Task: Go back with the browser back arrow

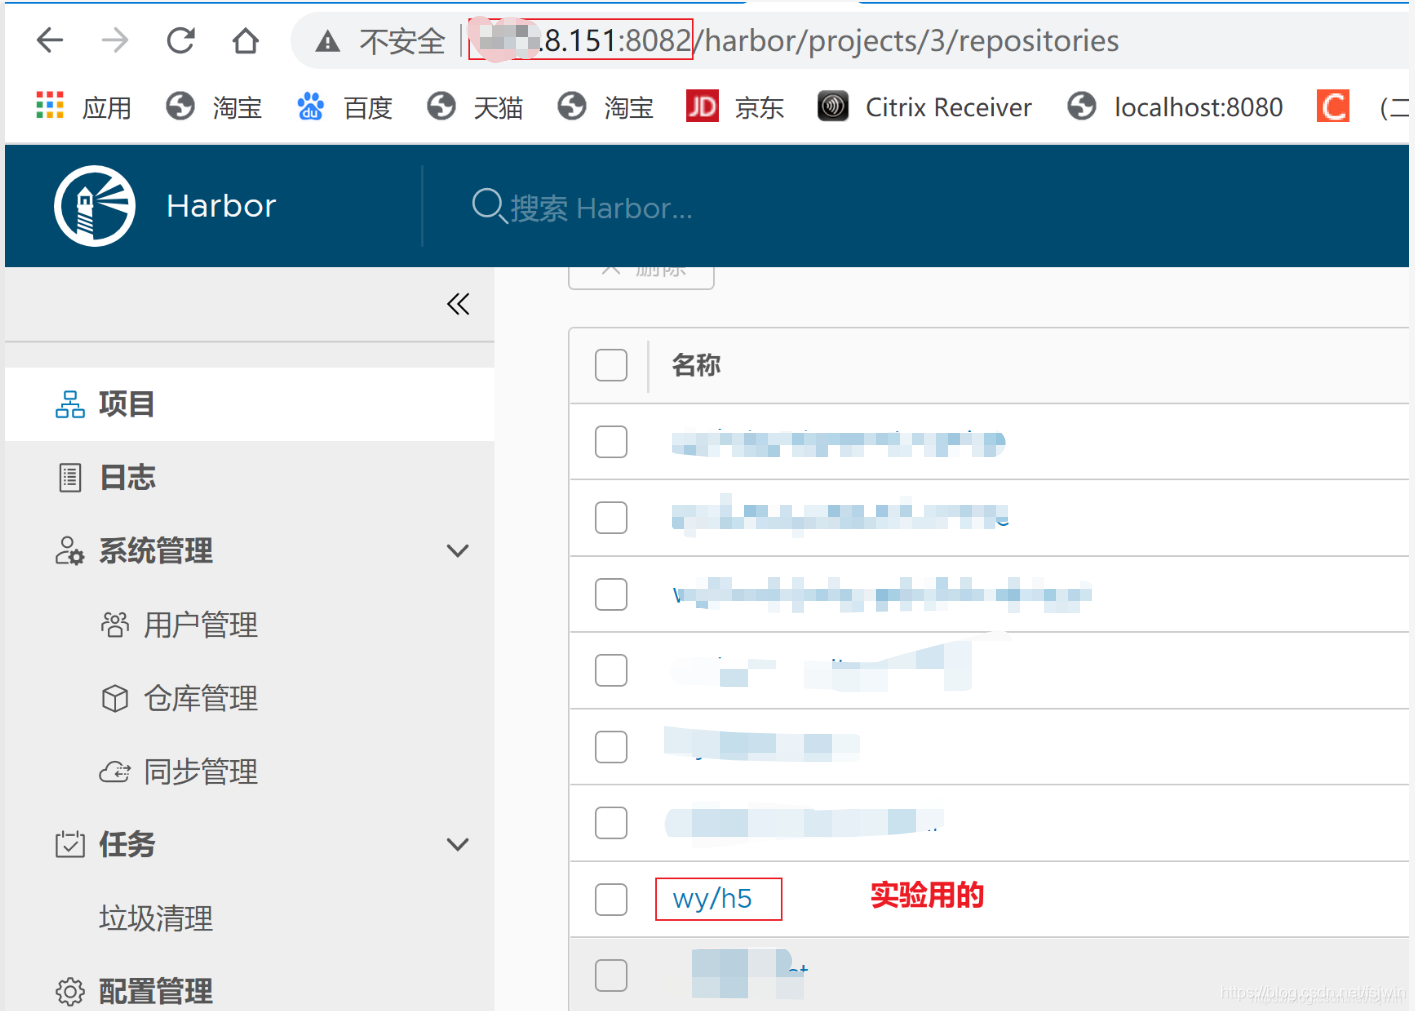Action: pos(50,40)
